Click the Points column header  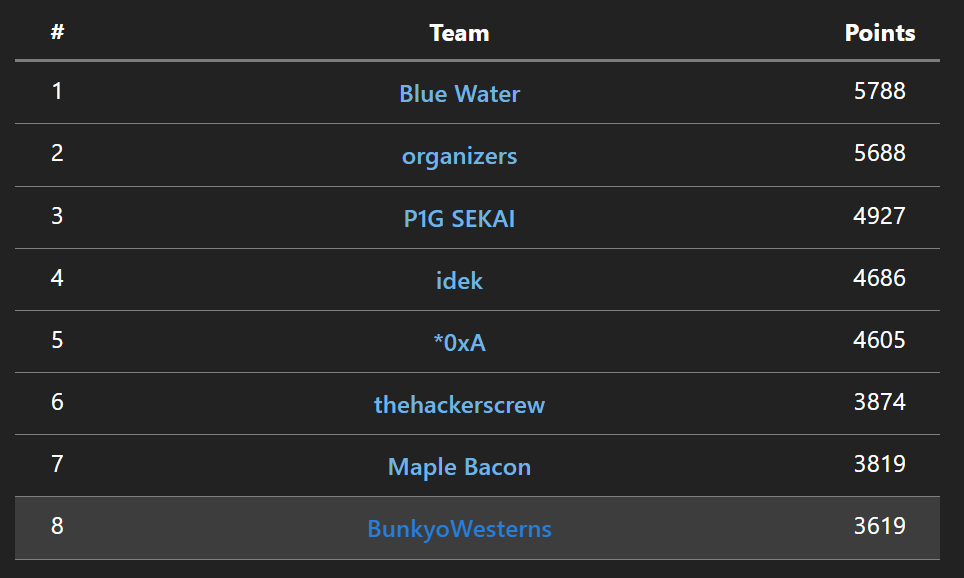click(880, 33)
